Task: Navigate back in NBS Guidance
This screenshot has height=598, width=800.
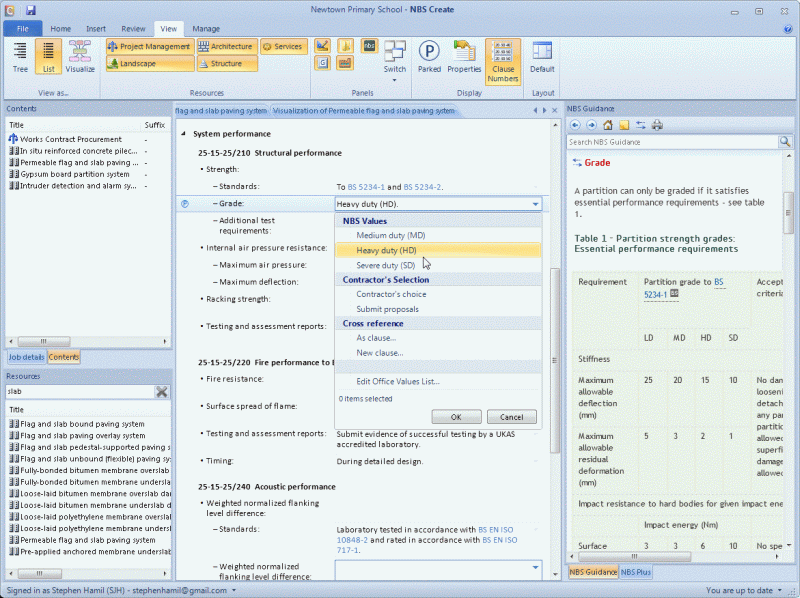Action: [573, 125]
